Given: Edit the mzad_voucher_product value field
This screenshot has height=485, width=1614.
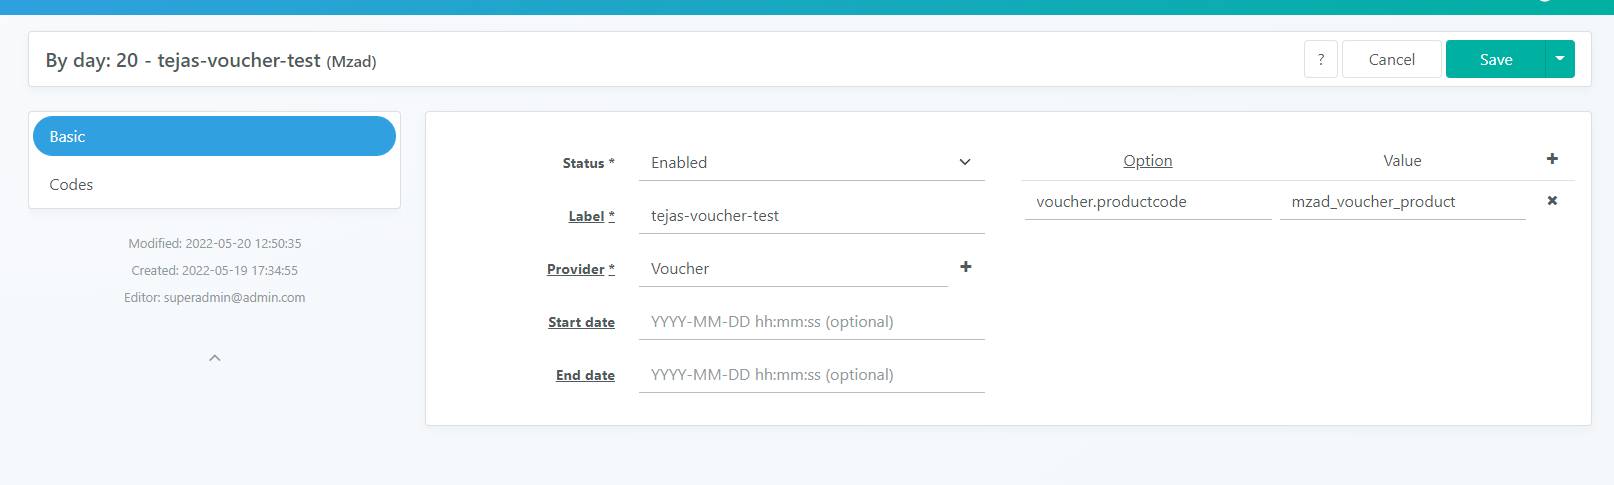Looking at the screenshot, I should pyautogui.click(x=1403, y=201).
